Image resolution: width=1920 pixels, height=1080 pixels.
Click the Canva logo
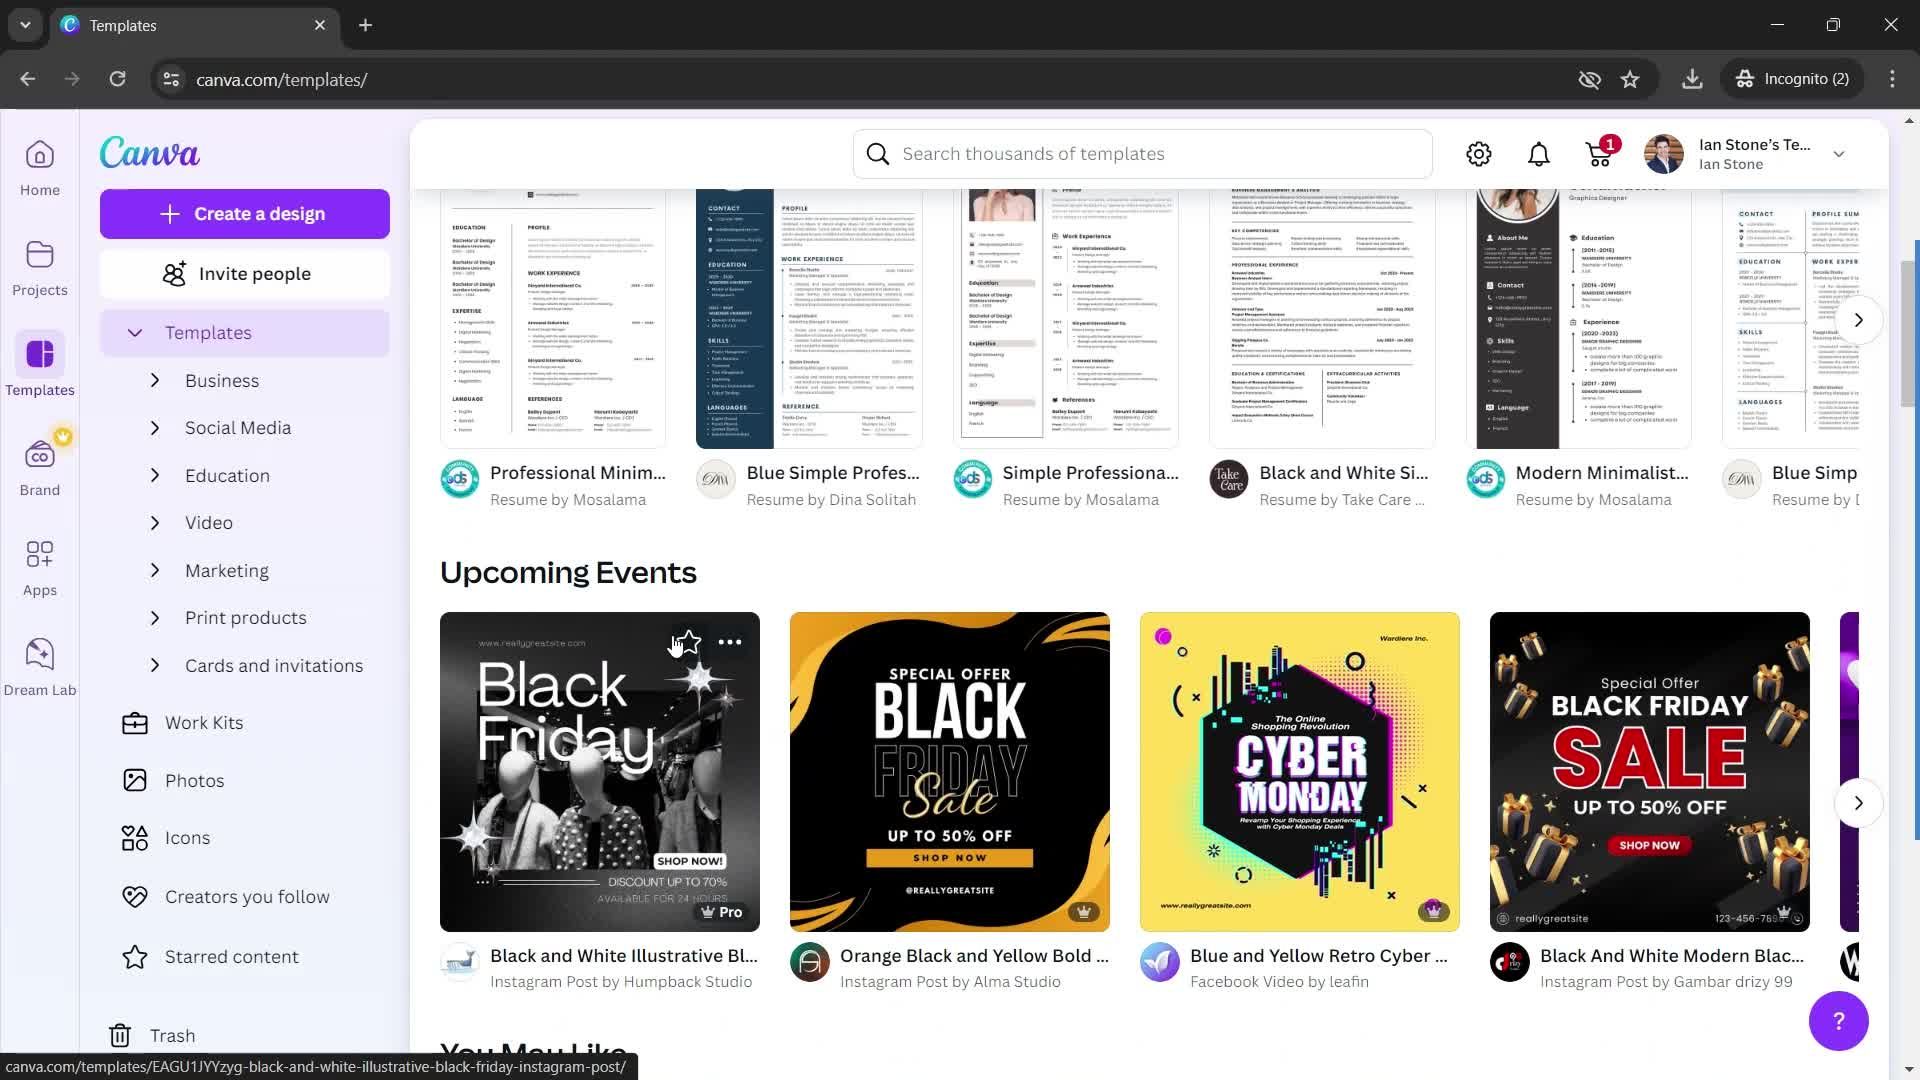coord(149,152)
